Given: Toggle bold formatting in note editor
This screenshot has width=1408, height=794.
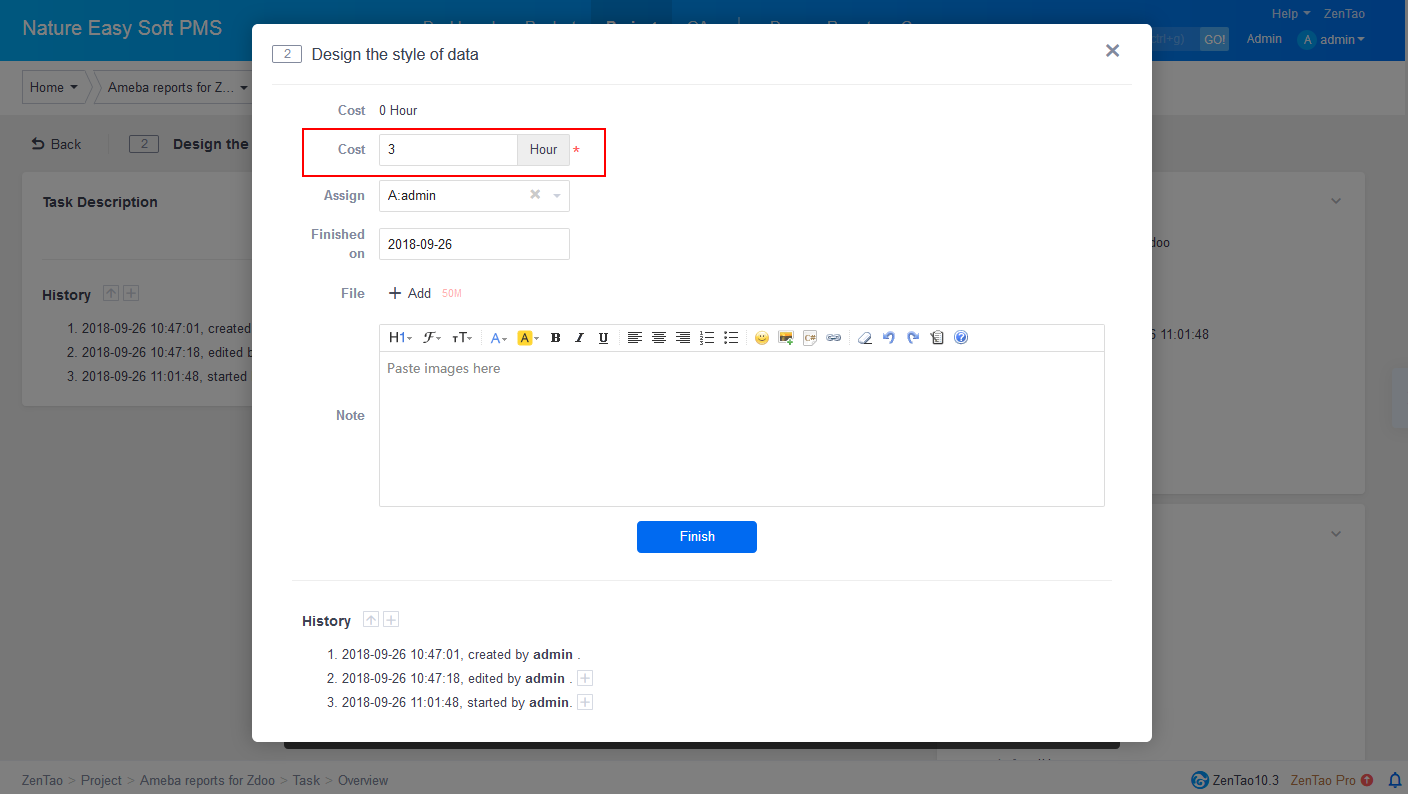Looking at the screenshot, I should (556, 338).
